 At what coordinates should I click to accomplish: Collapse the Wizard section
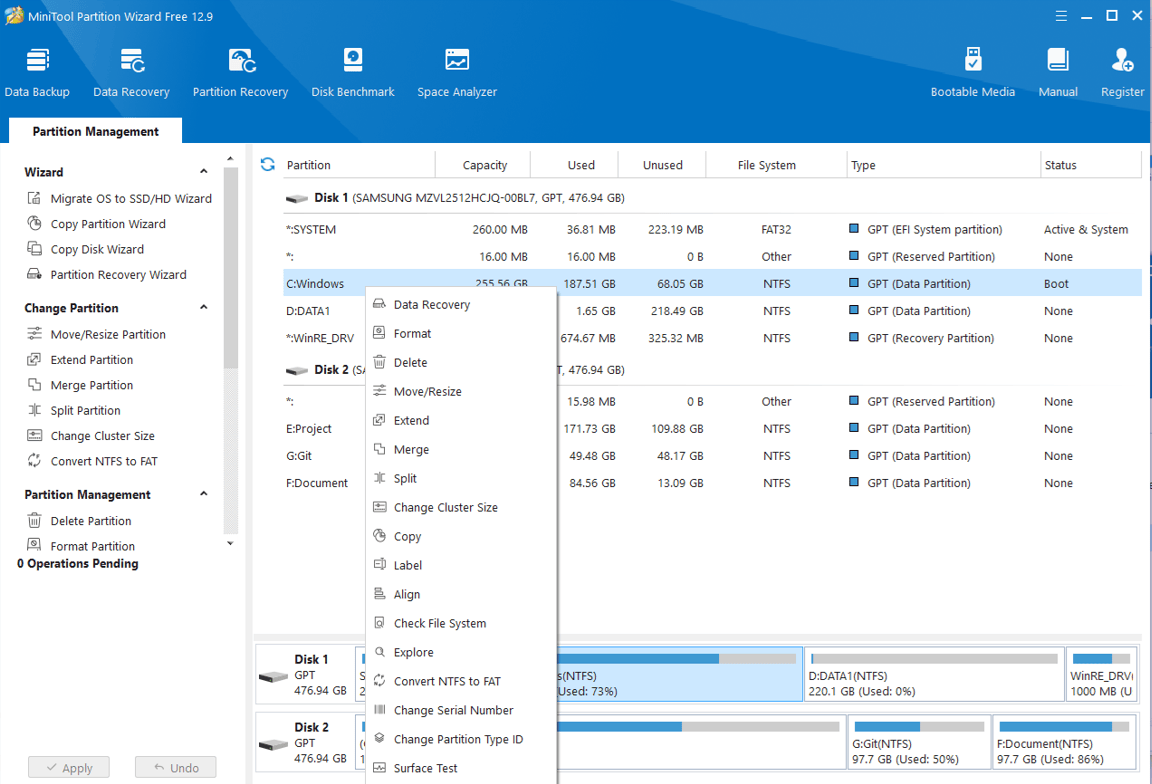click(204, 172)
